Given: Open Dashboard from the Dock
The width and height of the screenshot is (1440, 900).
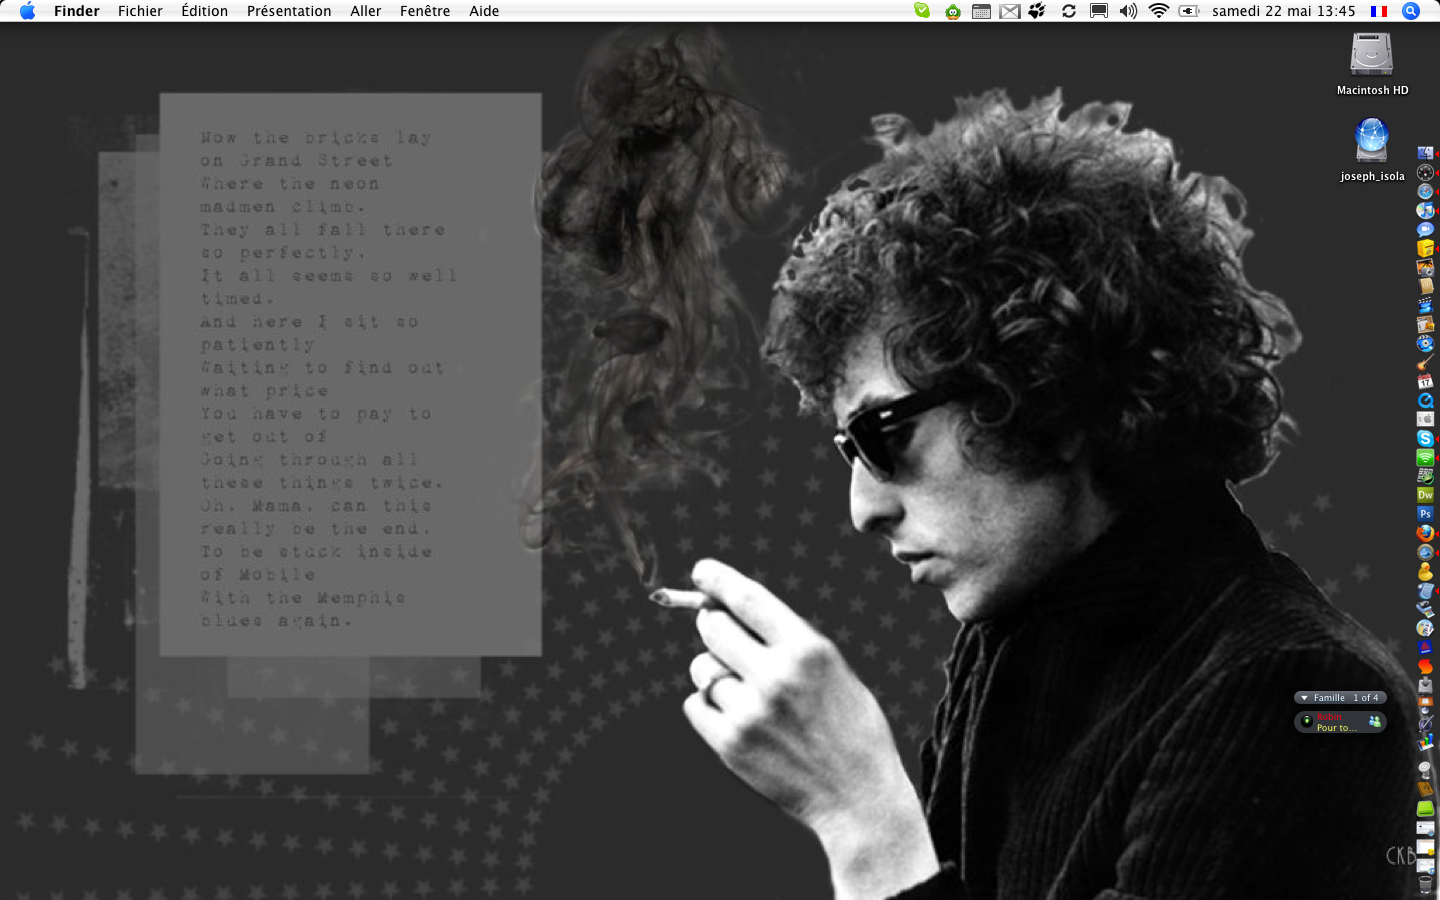Looking at the screenshot, I should (1425, 172).
